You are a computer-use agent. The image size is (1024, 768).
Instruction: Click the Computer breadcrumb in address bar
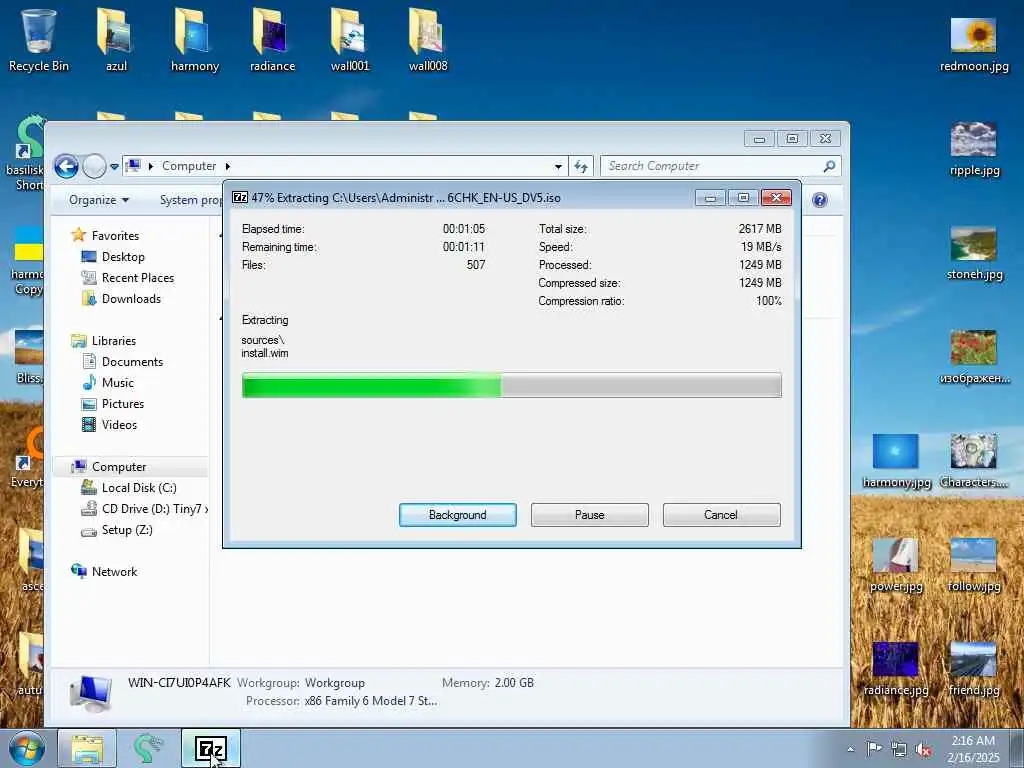(x=189, y=166)
